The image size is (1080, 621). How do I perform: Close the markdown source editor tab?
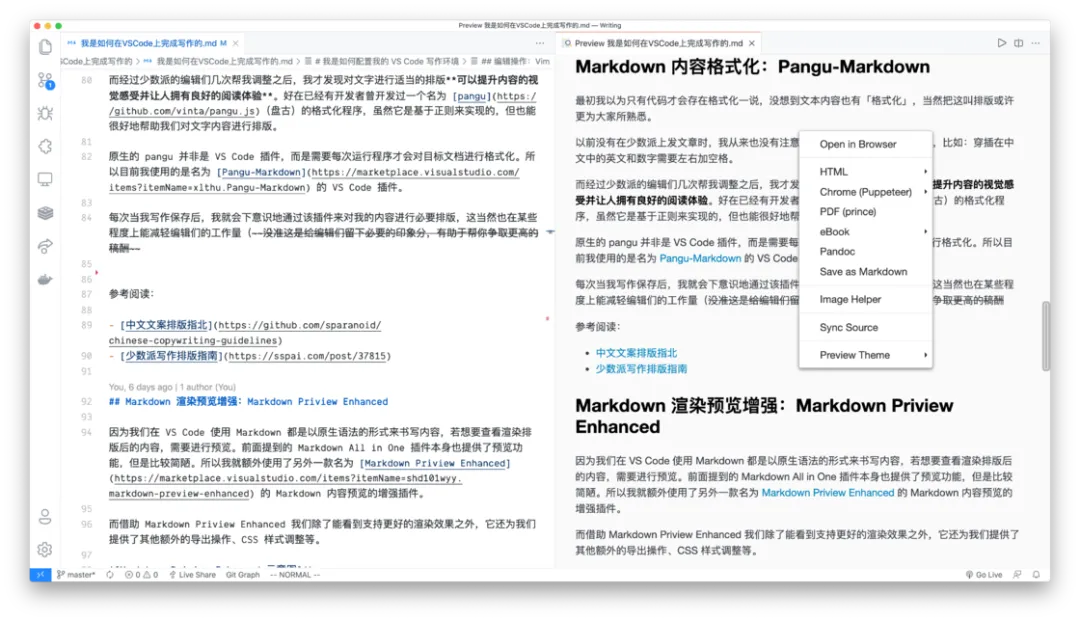pyautogui.click(x=236, y=43)
